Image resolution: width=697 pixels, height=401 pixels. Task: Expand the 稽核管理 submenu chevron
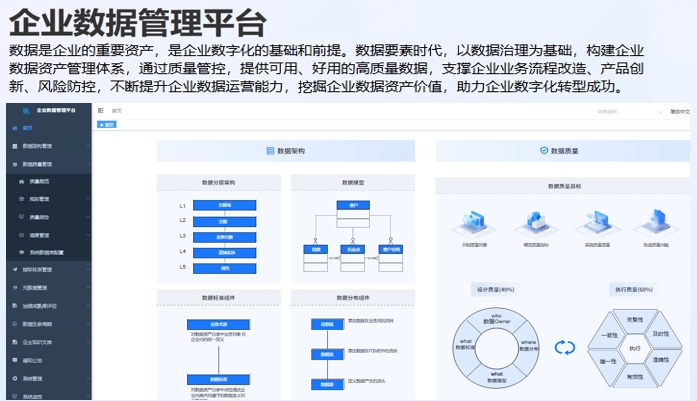point(88,235)
